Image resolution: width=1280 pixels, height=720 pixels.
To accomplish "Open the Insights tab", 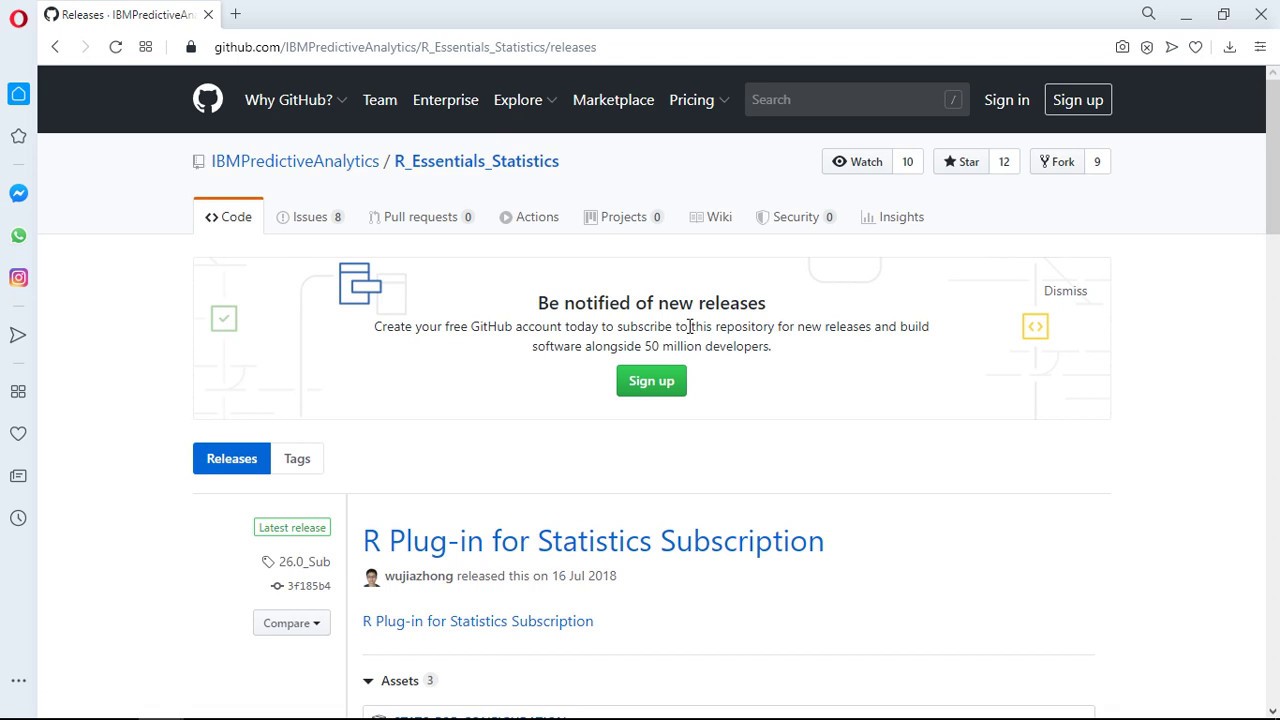I will coord(892,217).
